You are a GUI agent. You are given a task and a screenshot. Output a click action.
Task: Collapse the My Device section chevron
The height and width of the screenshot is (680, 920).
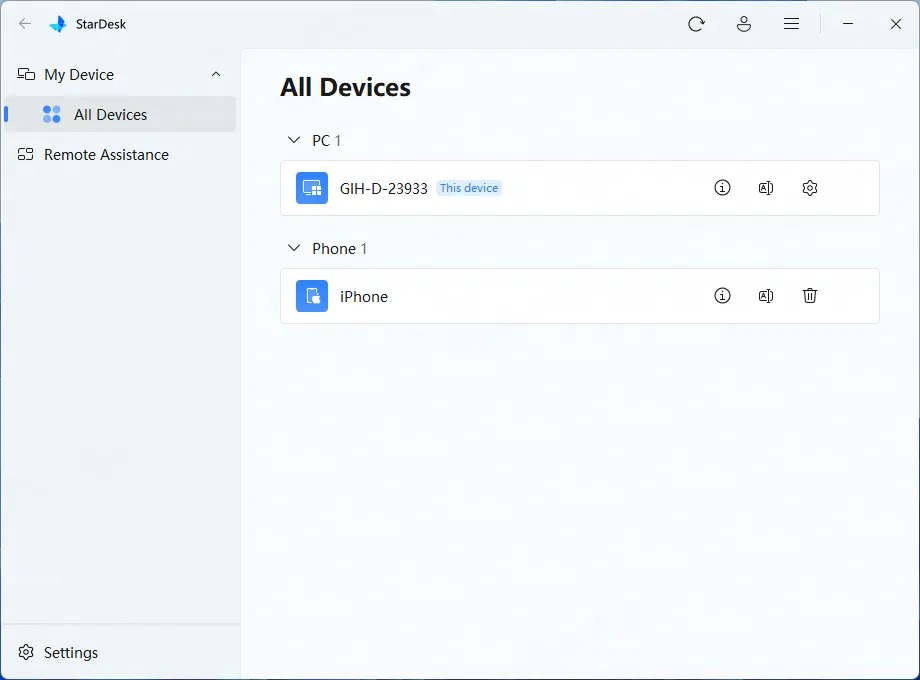point(216,74)
